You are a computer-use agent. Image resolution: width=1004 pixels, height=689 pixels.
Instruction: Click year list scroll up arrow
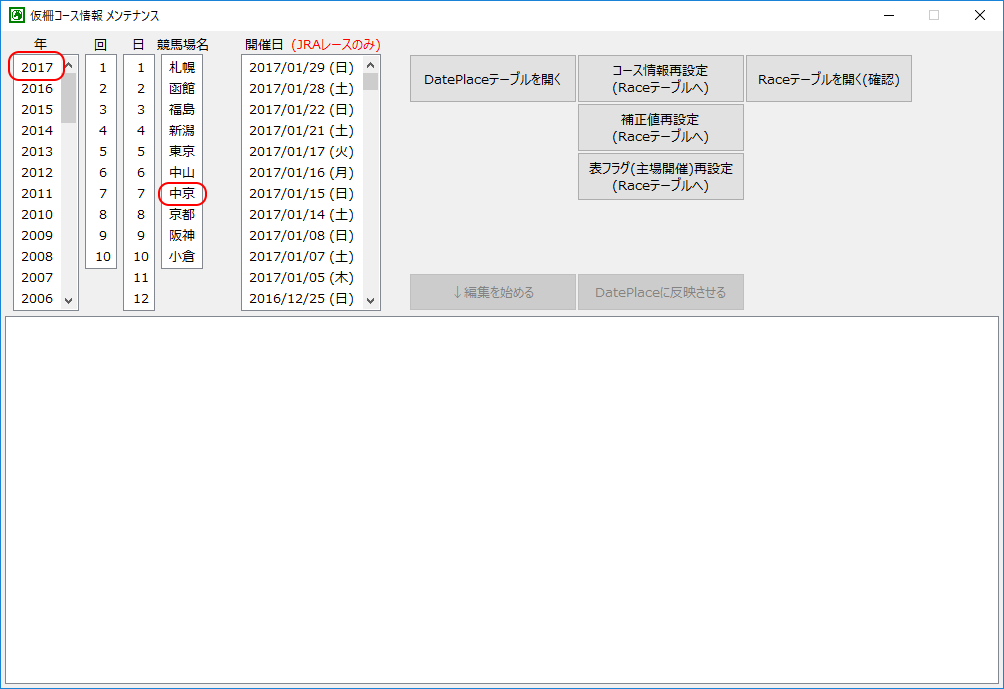click(69, 65)
